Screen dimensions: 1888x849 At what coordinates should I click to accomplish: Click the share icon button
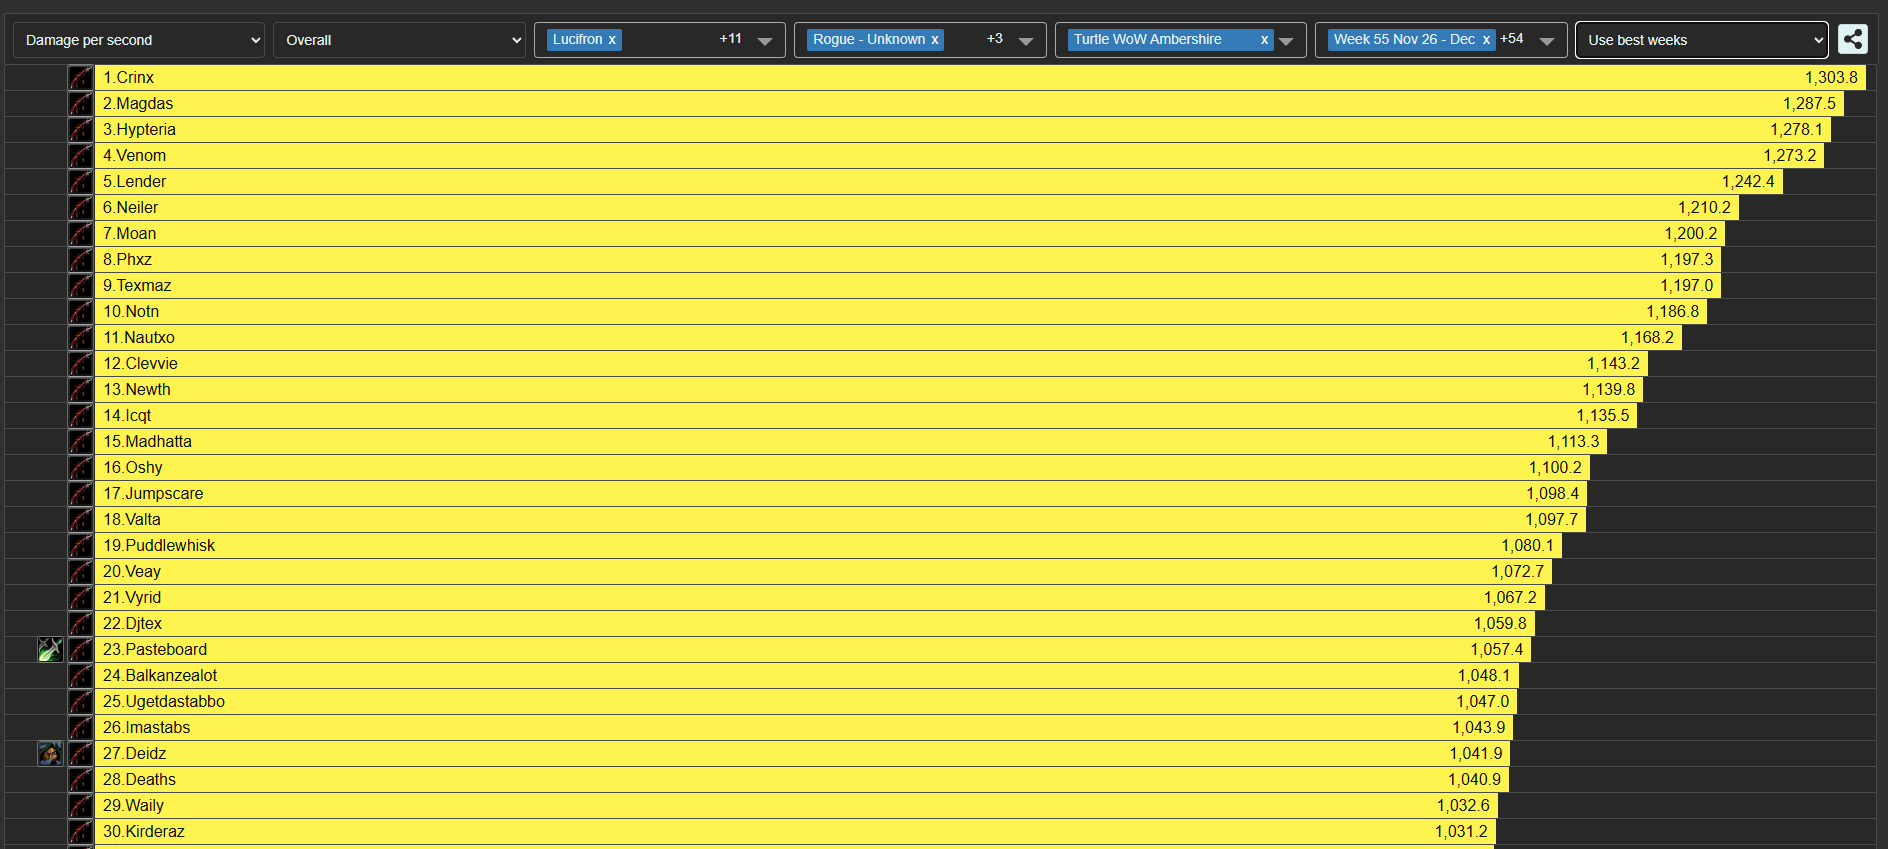[1853, 39]
